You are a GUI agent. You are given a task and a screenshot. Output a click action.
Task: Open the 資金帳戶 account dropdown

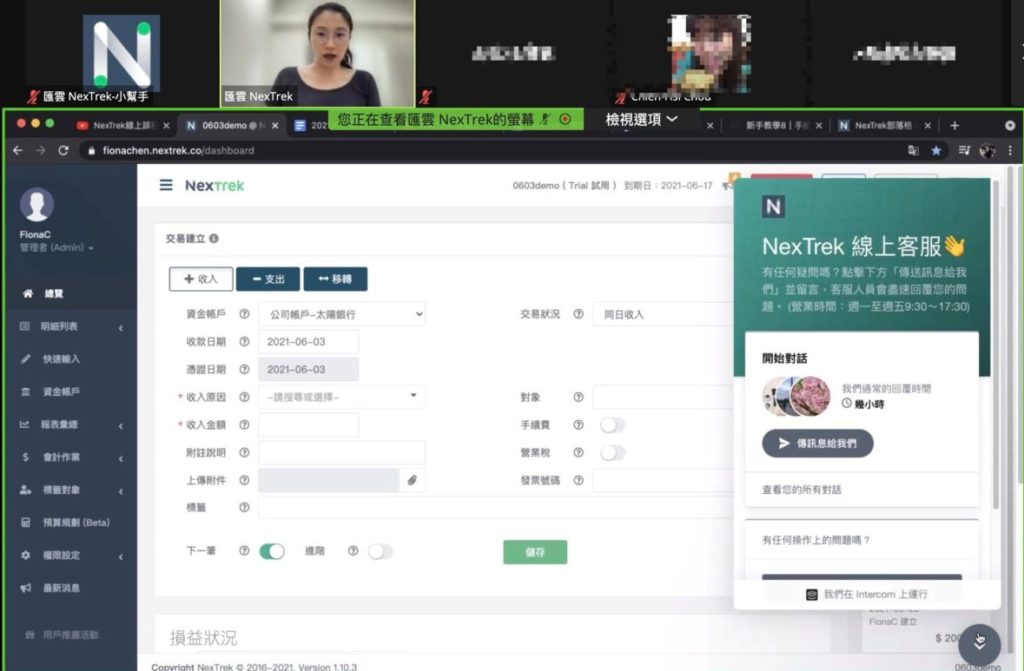point(342,314)
